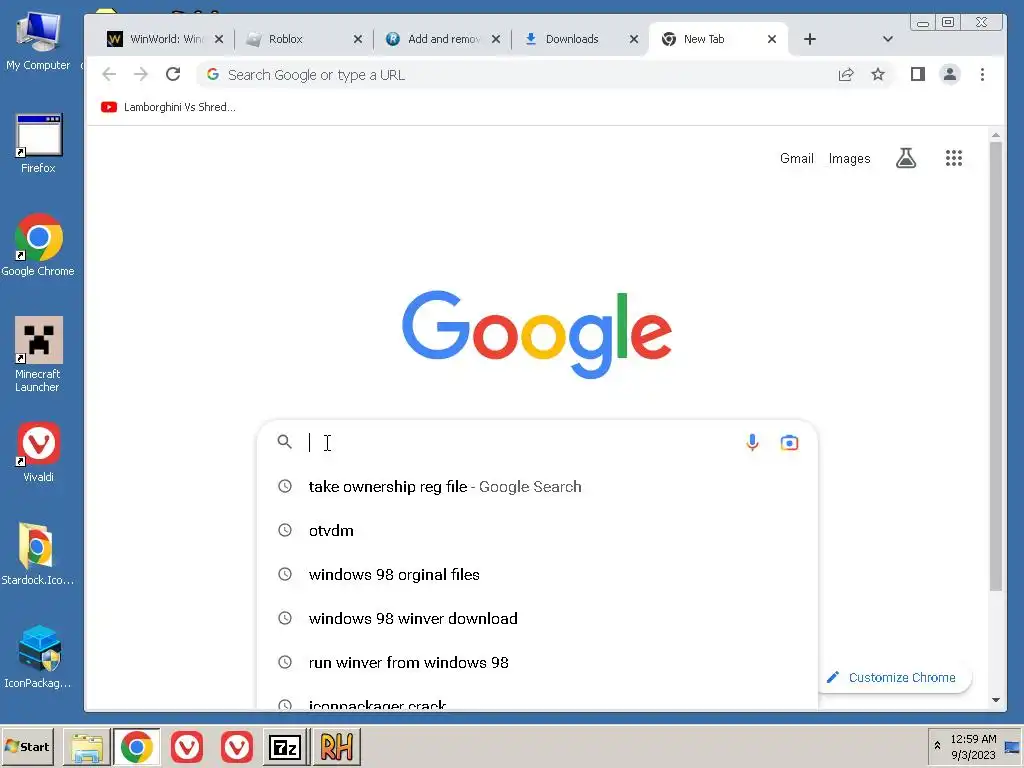Open the Start menu
The image size is (1024, 768).
[27, 746]
